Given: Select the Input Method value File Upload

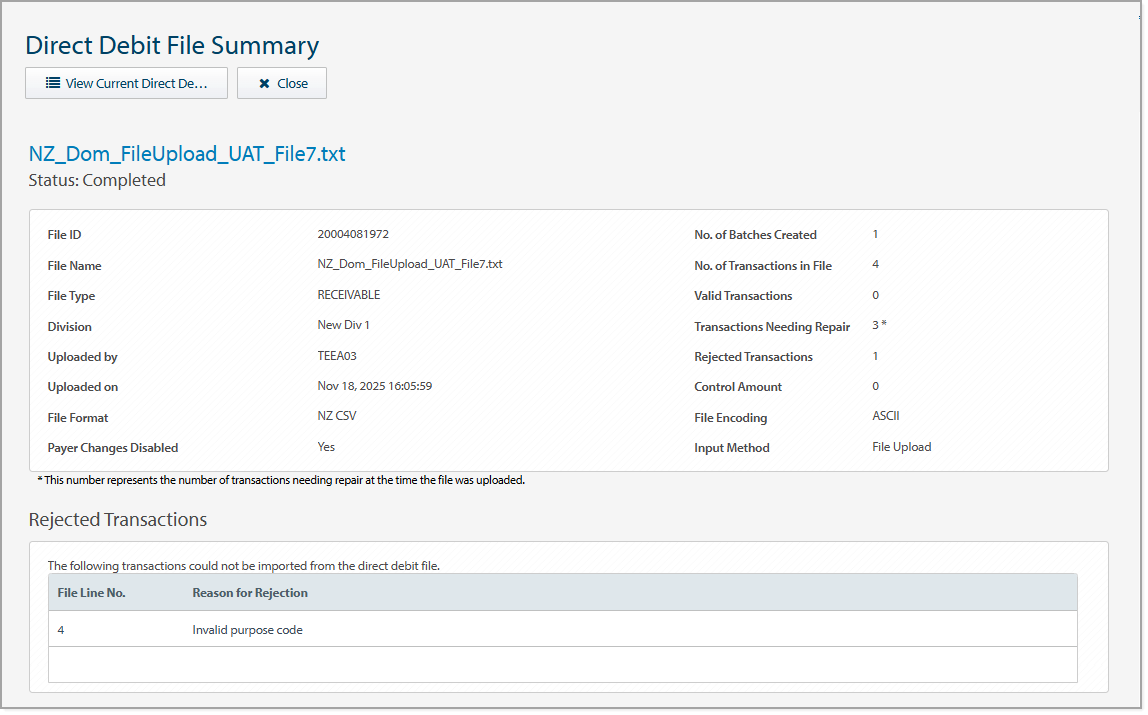Looking at the screenshot, I should click(901, 447).
